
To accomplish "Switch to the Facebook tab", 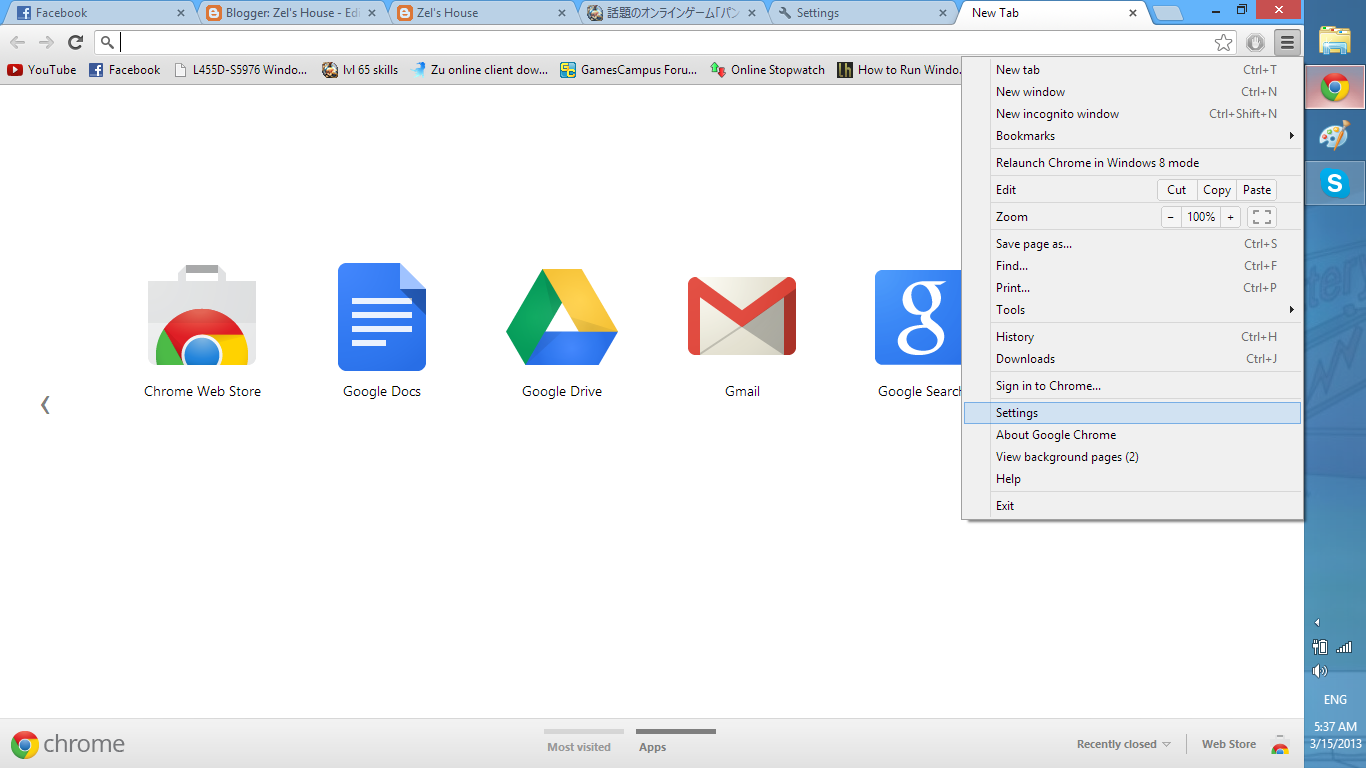I will click(99, 13).
